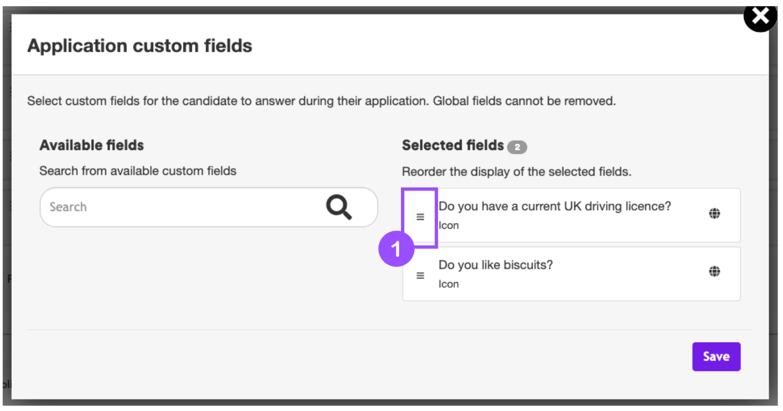Screen dimensions: 783x411
Task: Click the 'Application custom fields' dialog title
Action: [140, 46]
